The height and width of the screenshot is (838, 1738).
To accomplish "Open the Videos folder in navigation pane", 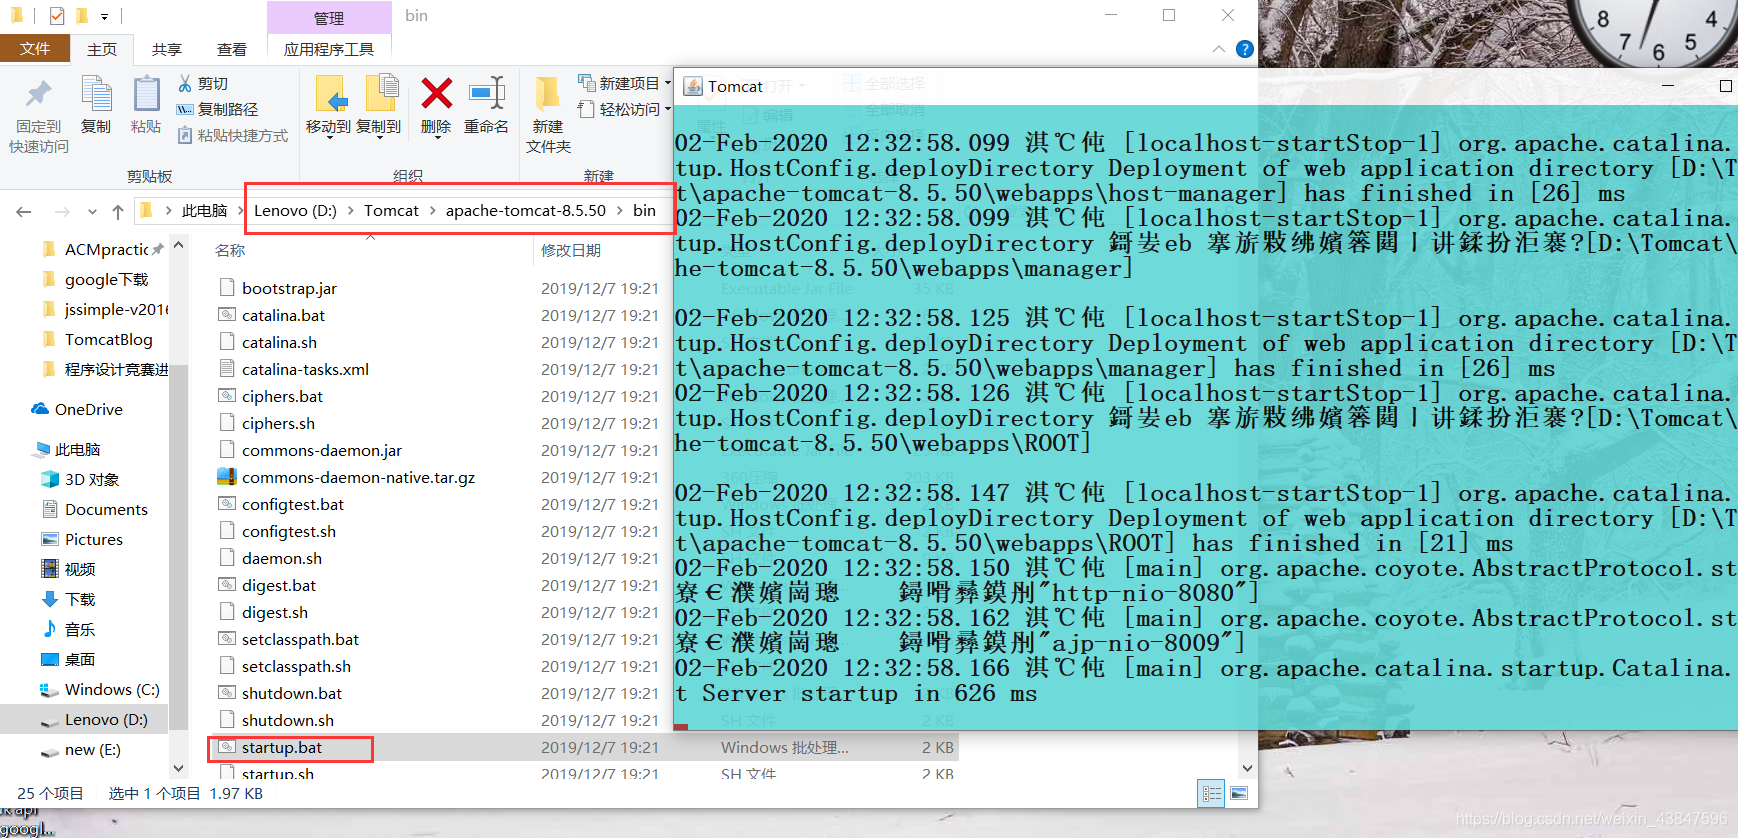I will tap(68, 569).
